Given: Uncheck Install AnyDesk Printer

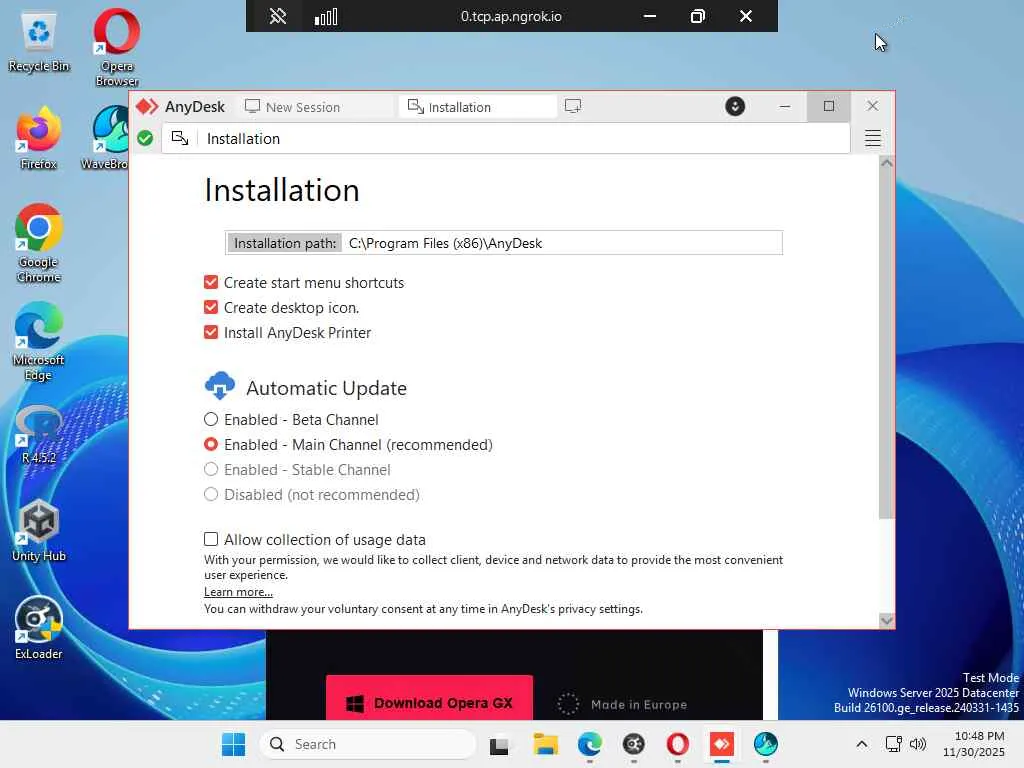Looking at the screenshot, I should (210, 332).
